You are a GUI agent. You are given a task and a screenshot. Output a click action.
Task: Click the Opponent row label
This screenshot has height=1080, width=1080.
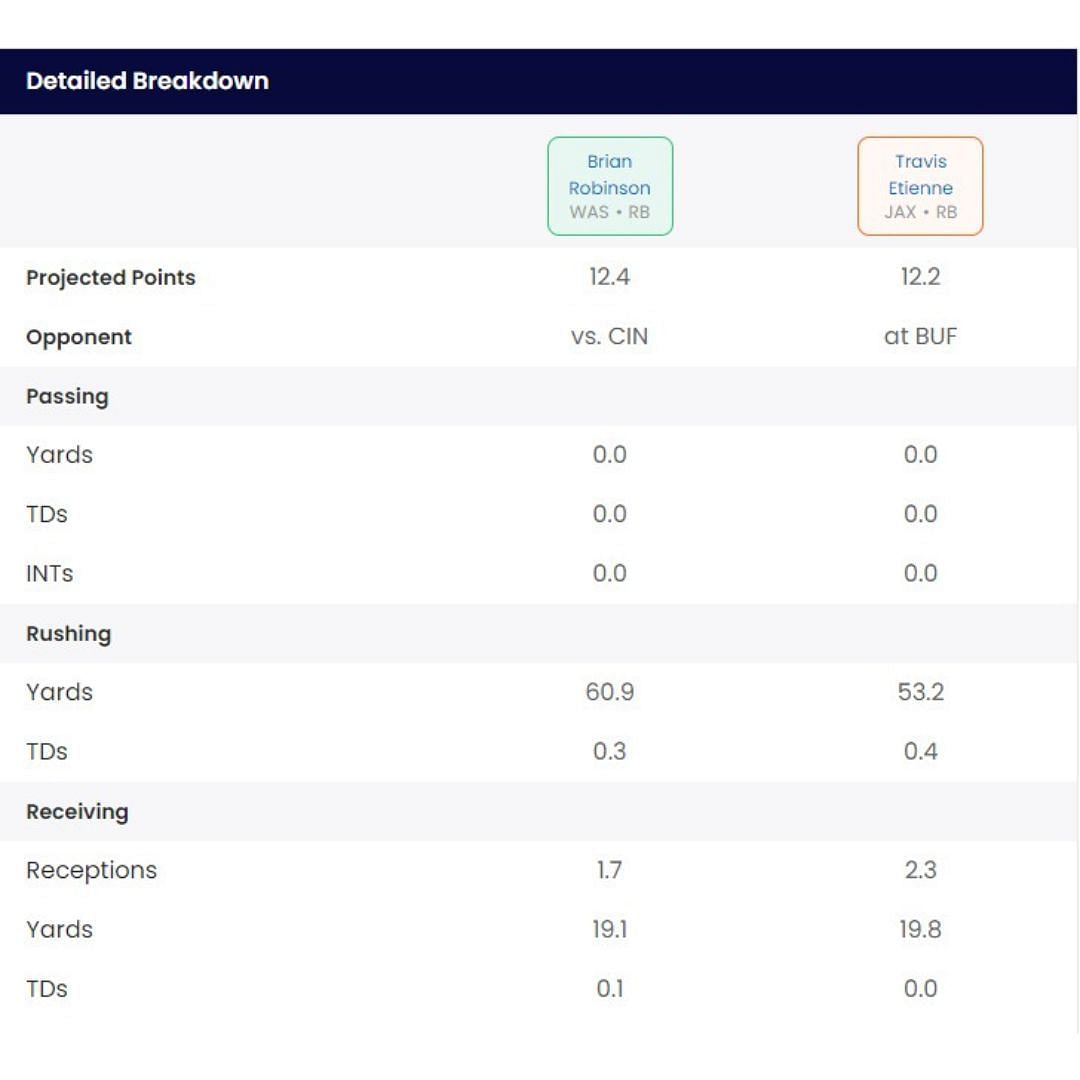point(79,337)
